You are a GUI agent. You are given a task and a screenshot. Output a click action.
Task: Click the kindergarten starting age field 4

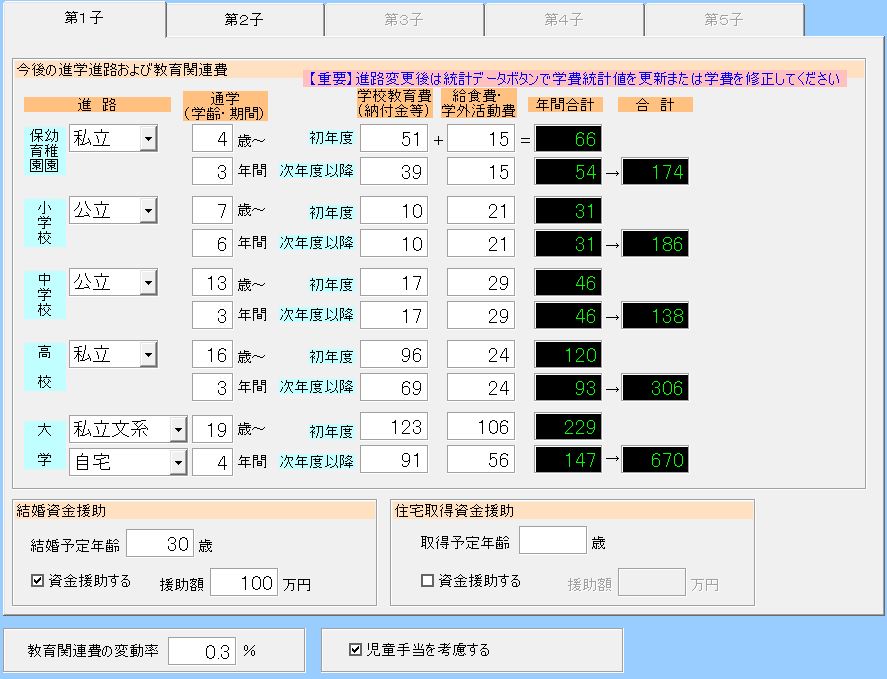point(212,139)
